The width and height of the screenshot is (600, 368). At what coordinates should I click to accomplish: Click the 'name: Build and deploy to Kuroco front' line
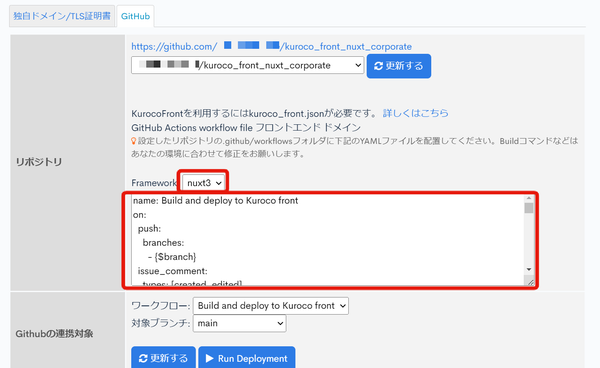(x=215, y=201)
